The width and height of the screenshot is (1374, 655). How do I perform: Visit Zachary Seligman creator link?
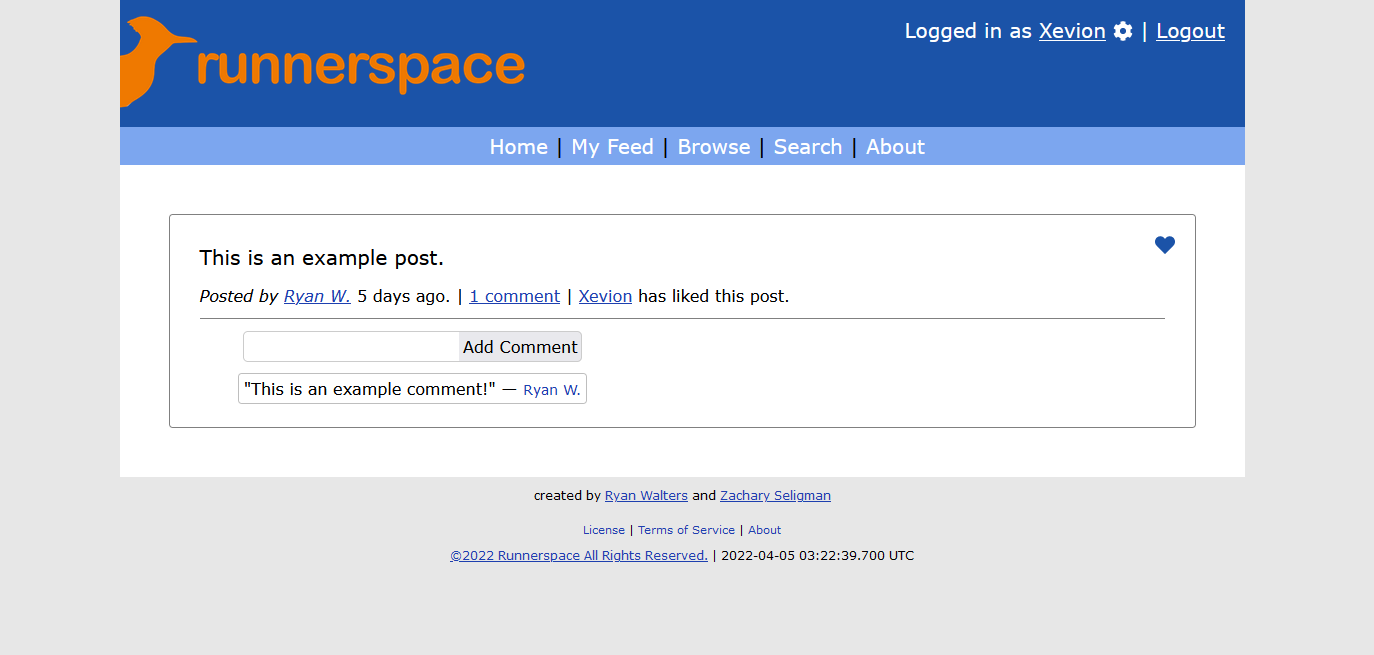pos(775,496)
